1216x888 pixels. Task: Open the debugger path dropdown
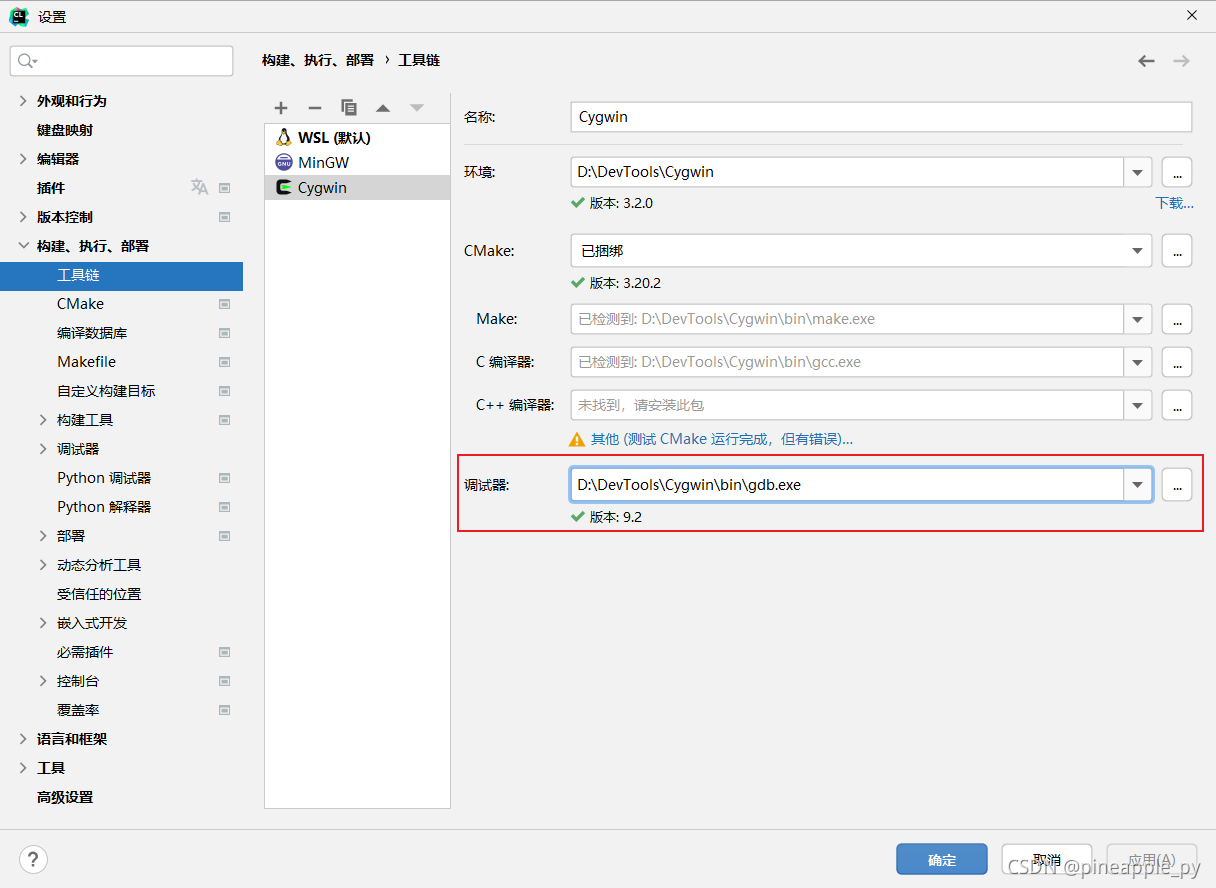tap(1138, 485)
